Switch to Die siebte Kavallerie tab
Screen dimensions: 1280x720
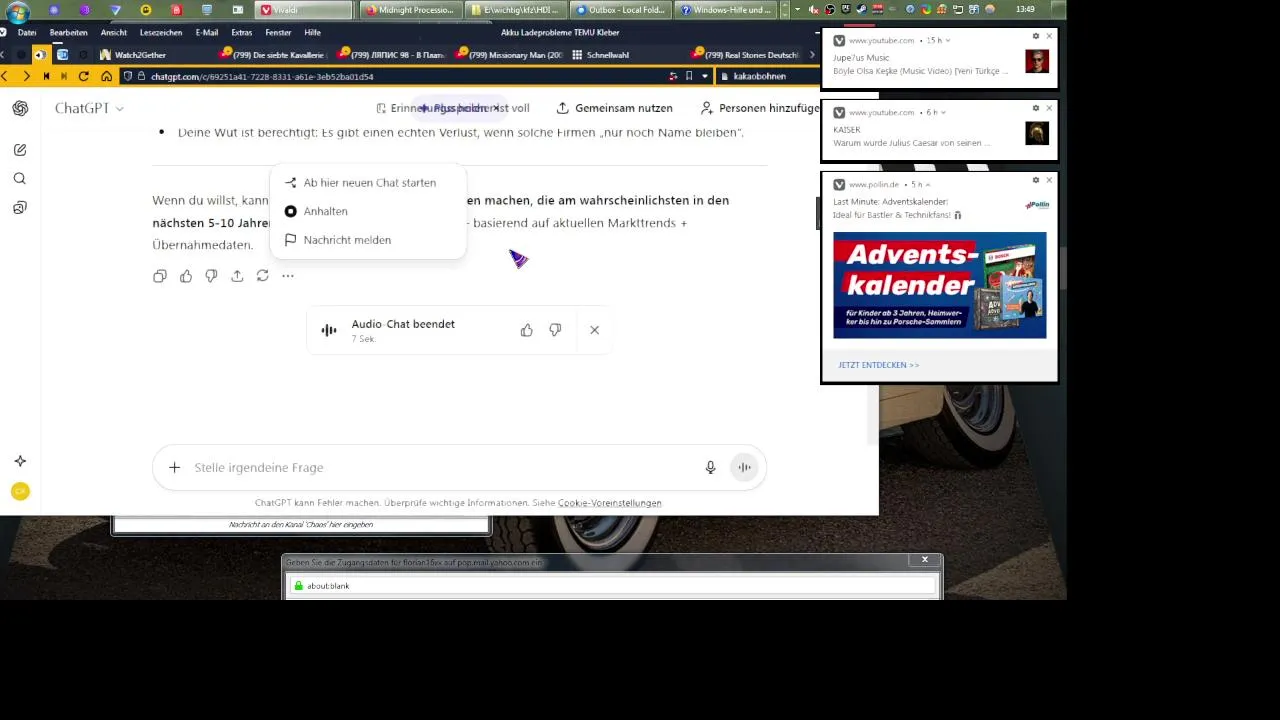(275, 55)
